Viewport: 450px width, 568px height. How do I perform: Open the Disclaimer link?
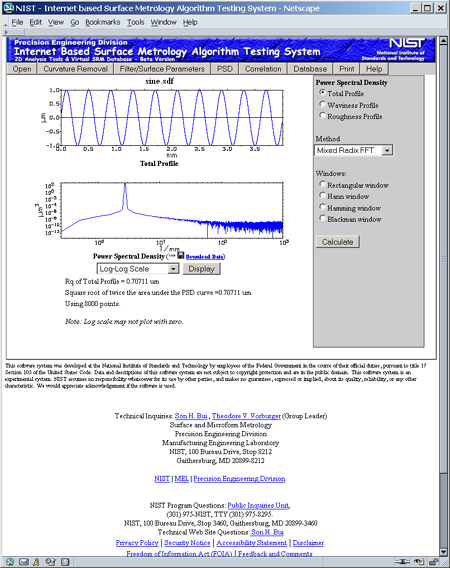308,543
